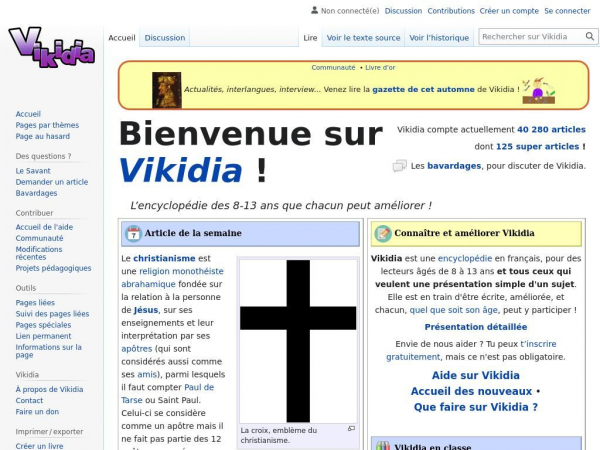Open the Contact link

tap(29, 400)
